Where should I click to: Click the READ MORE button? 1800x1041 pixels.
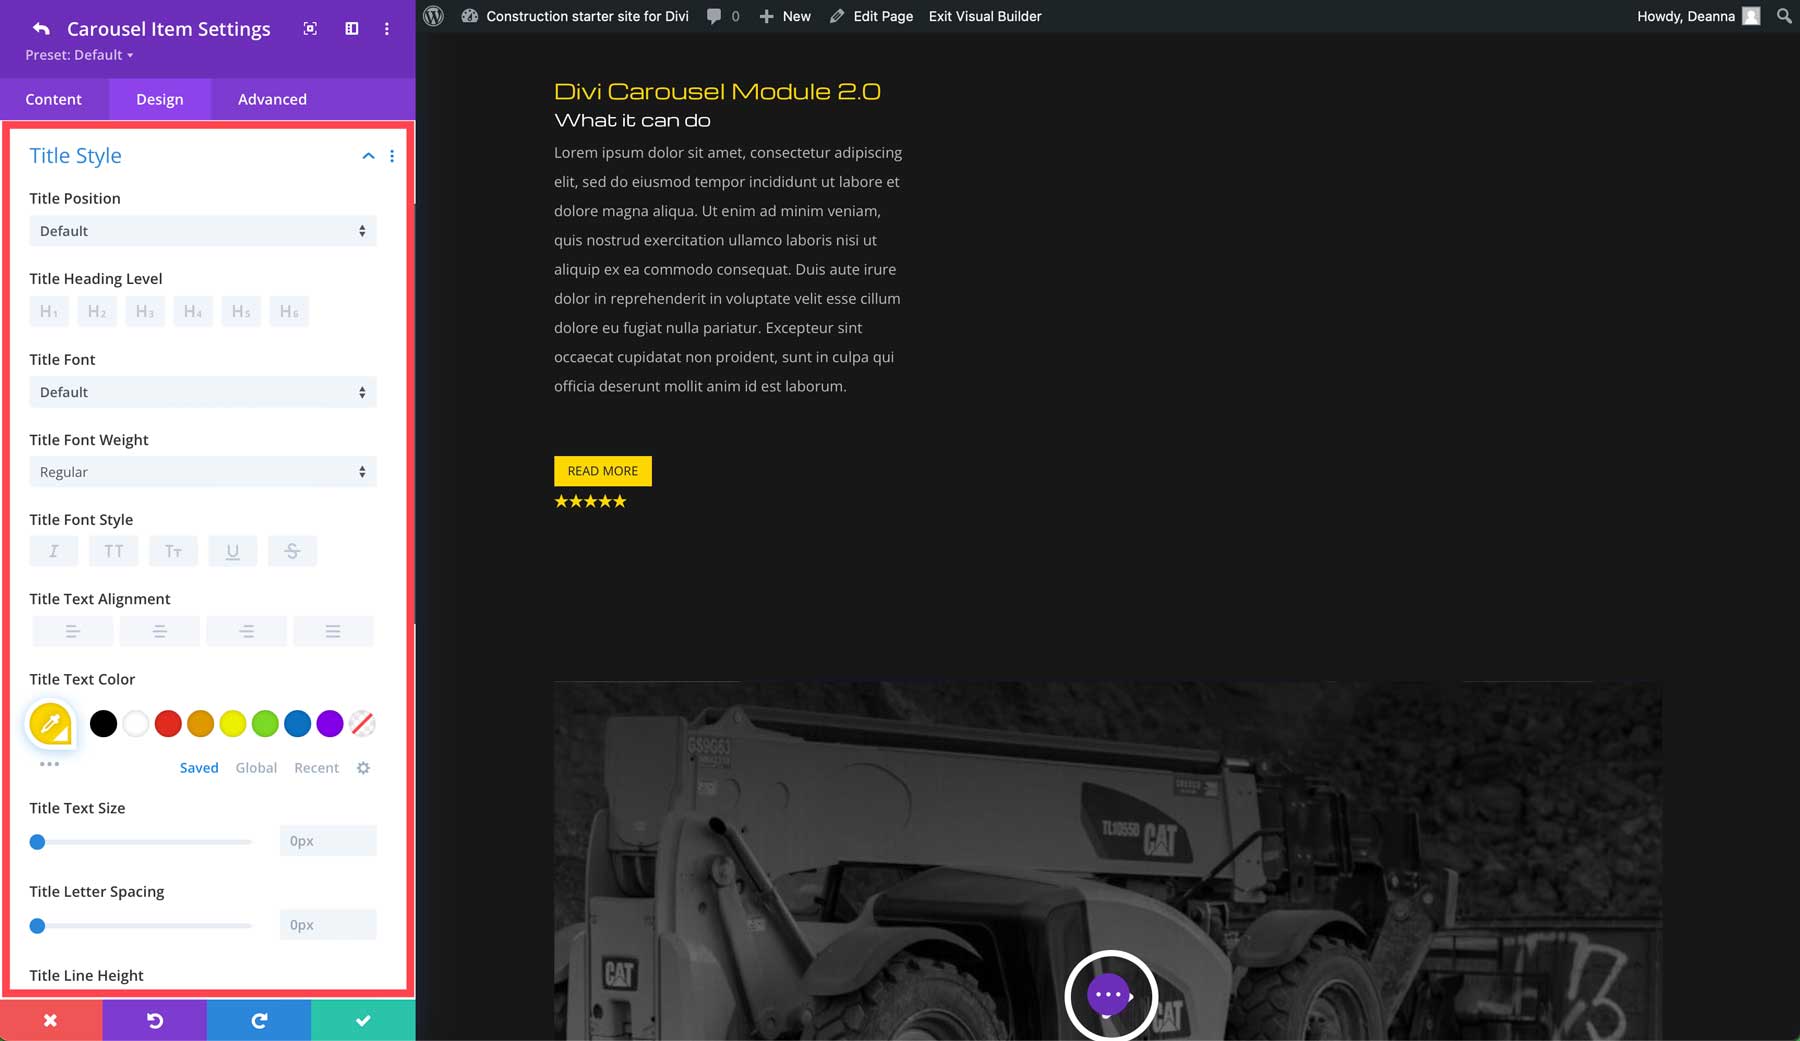pos(602,471)
